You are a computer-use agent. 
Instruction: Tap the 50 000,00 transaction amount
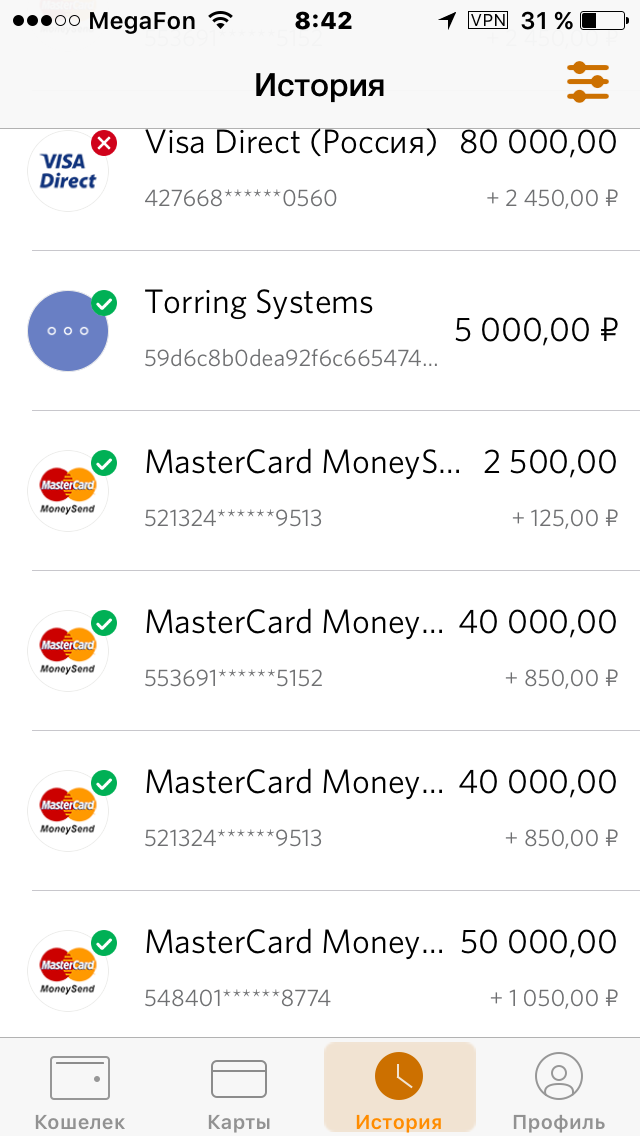538,942
